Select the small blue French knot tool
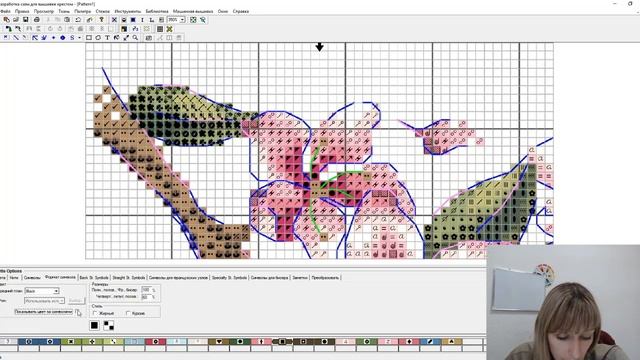This screenshot has height=360, width=640. (53, 38)
